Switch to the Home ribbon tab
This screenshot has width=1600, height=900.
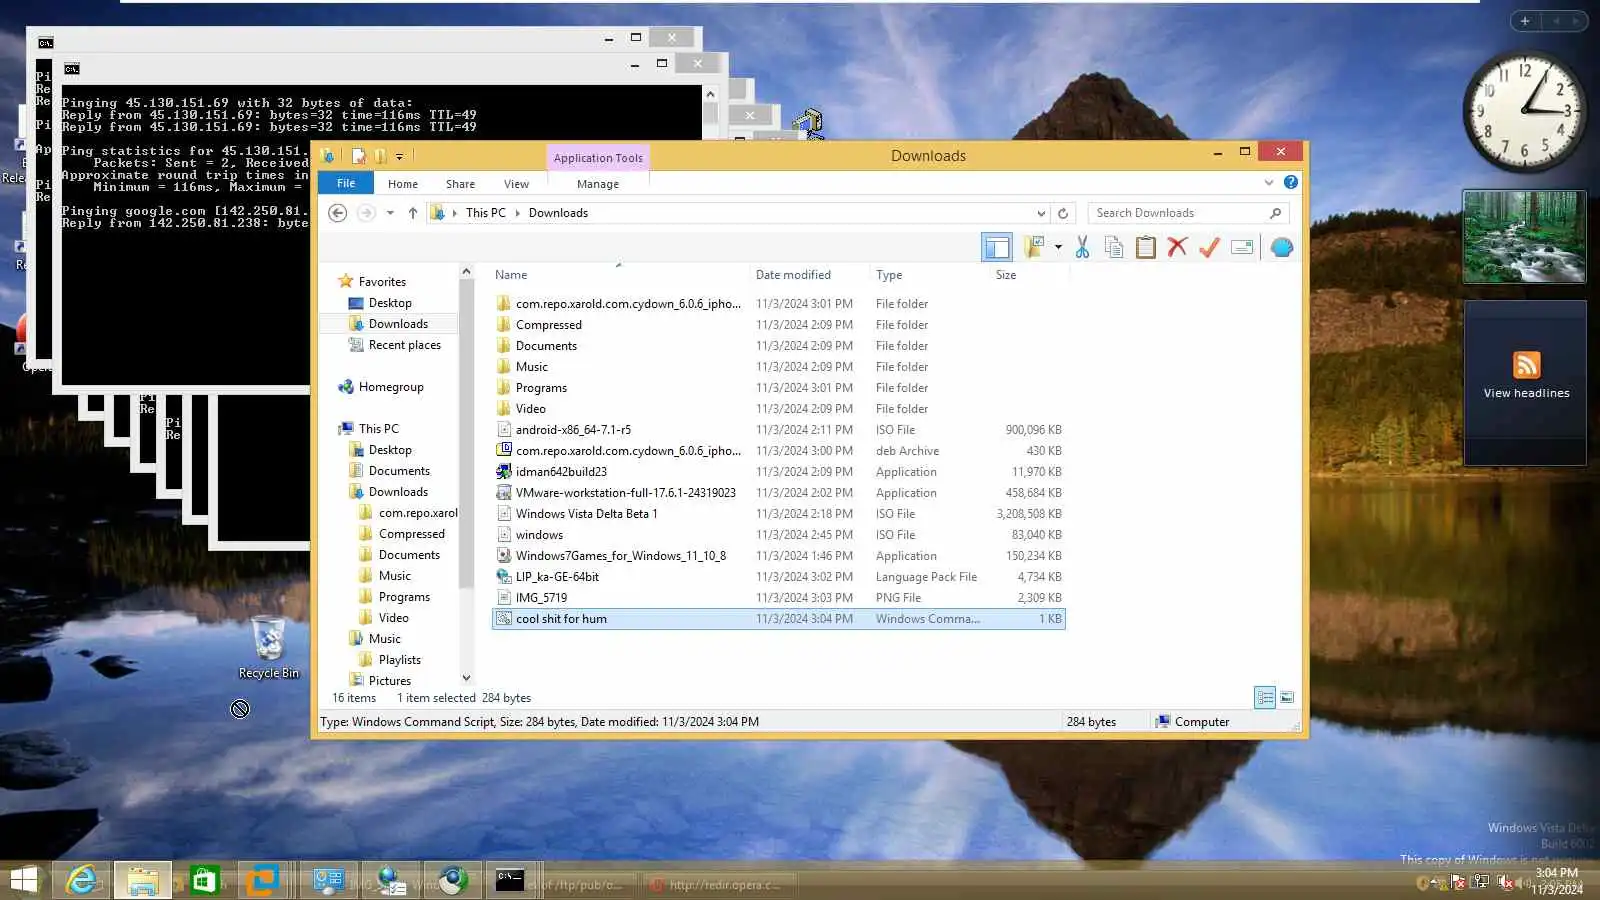tap(403, 184)
